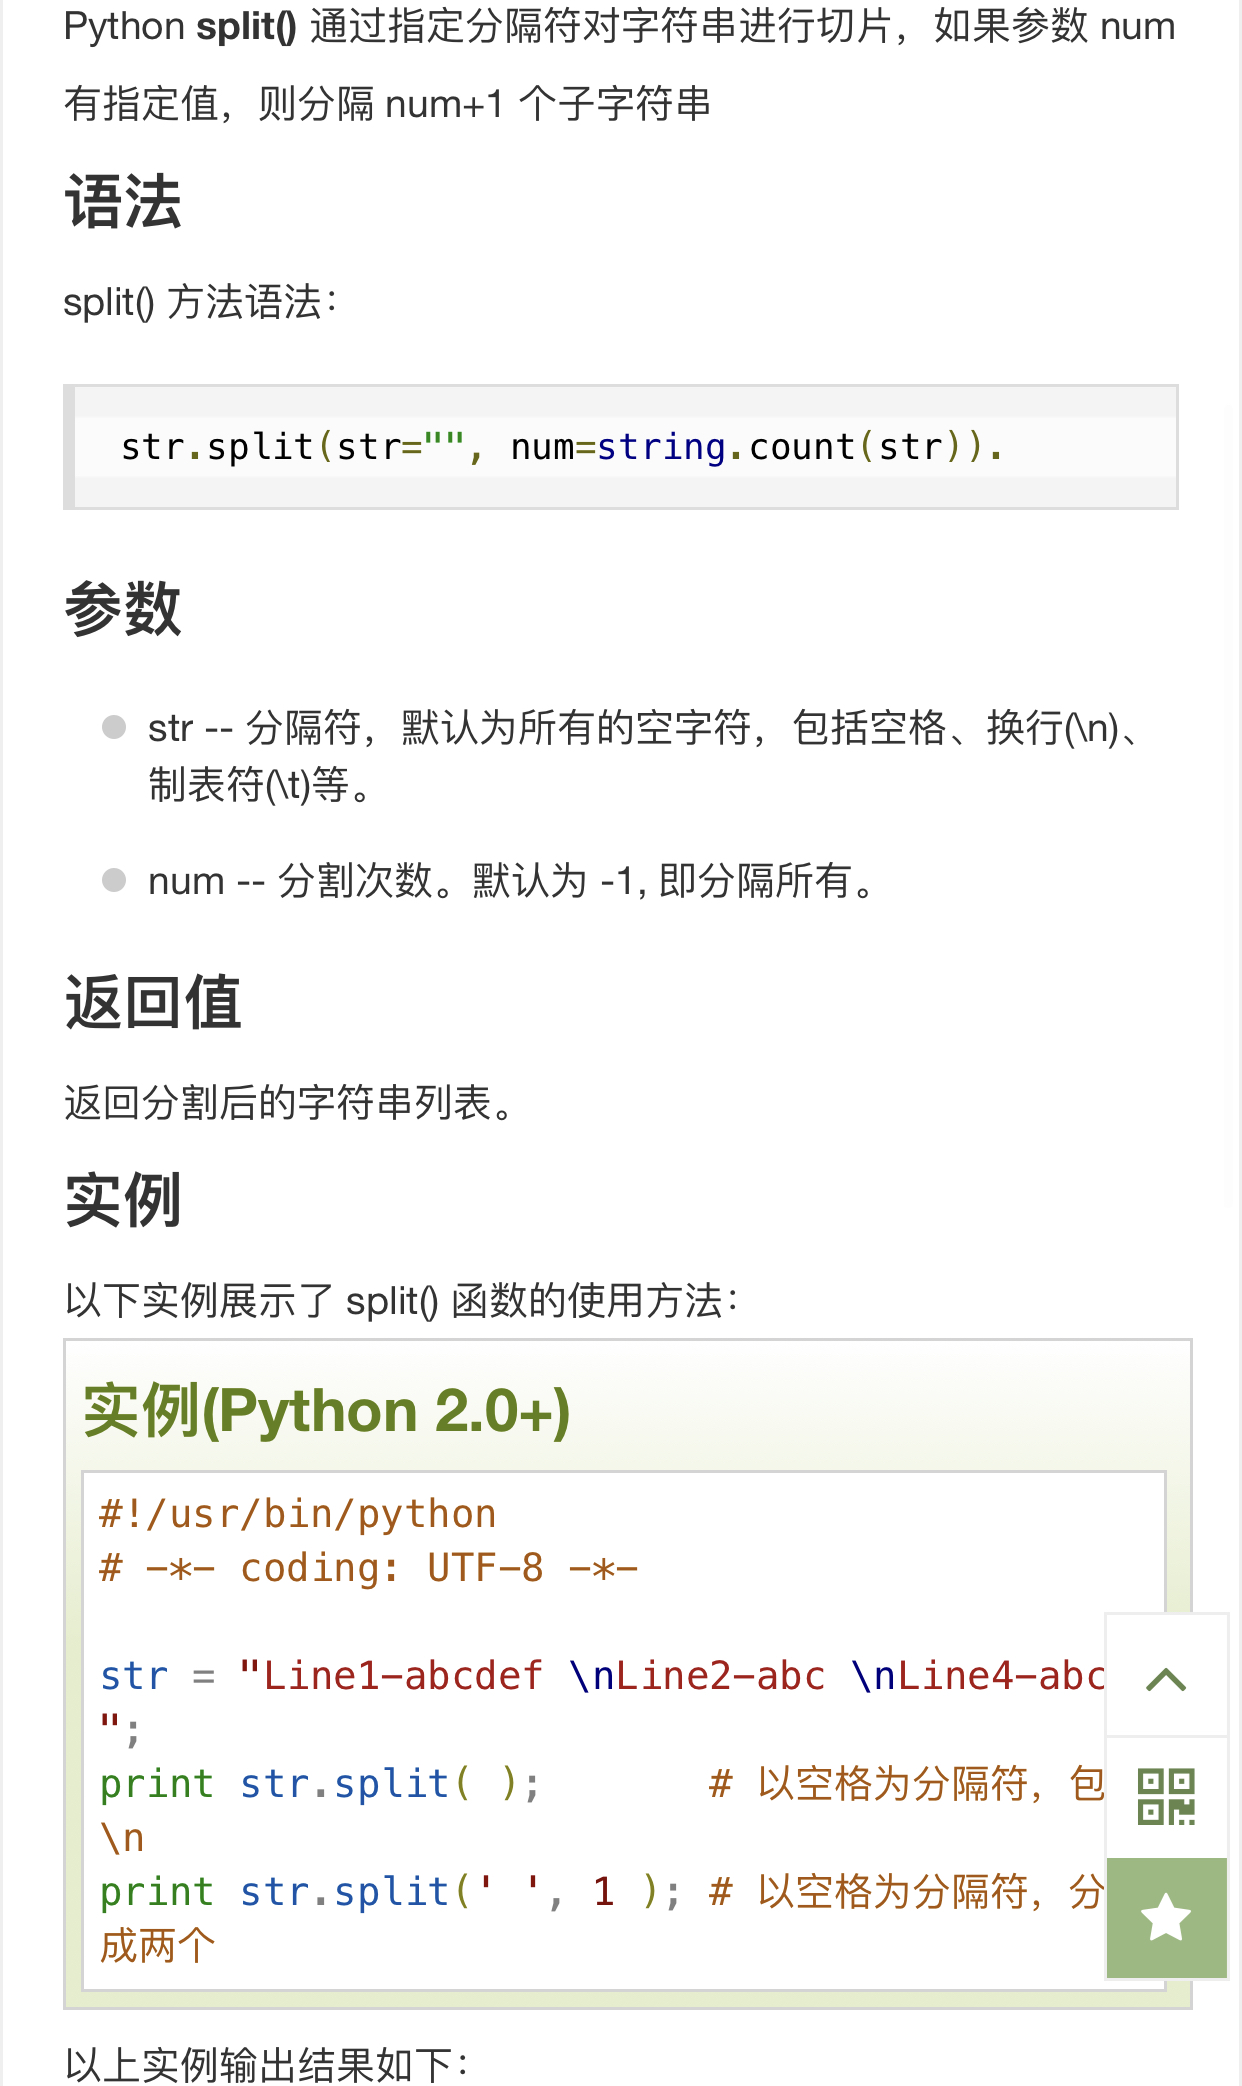Click the #!/usr/bin/python shebang line
1242x2086 pixels.
[298, 1514]
